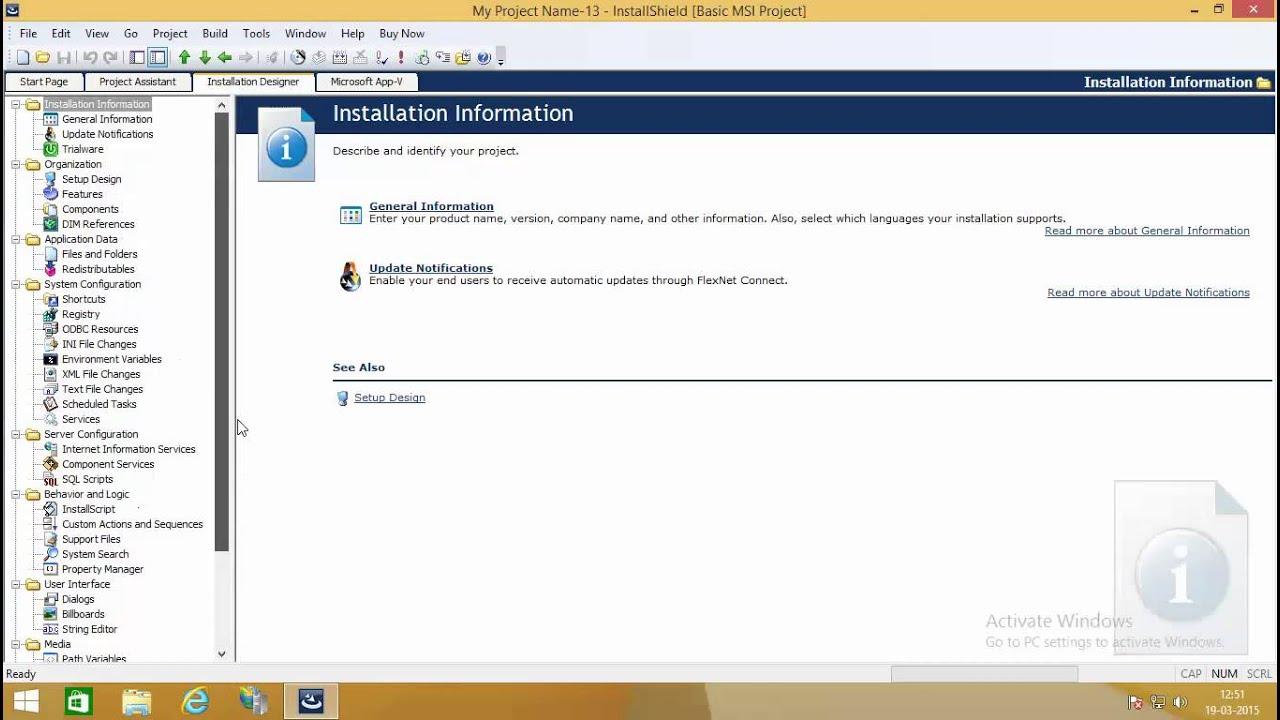Screen dimensions: 1280x720
Task: Select the InstallScript tree node
Action: coord(89,509)
